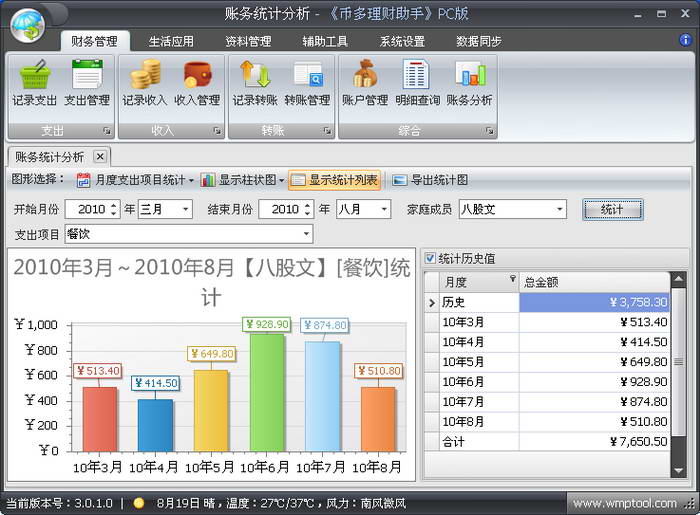Viewport: 700px width, 515px height.
Task: Select the 10年4月 table row
Action: 547,342
